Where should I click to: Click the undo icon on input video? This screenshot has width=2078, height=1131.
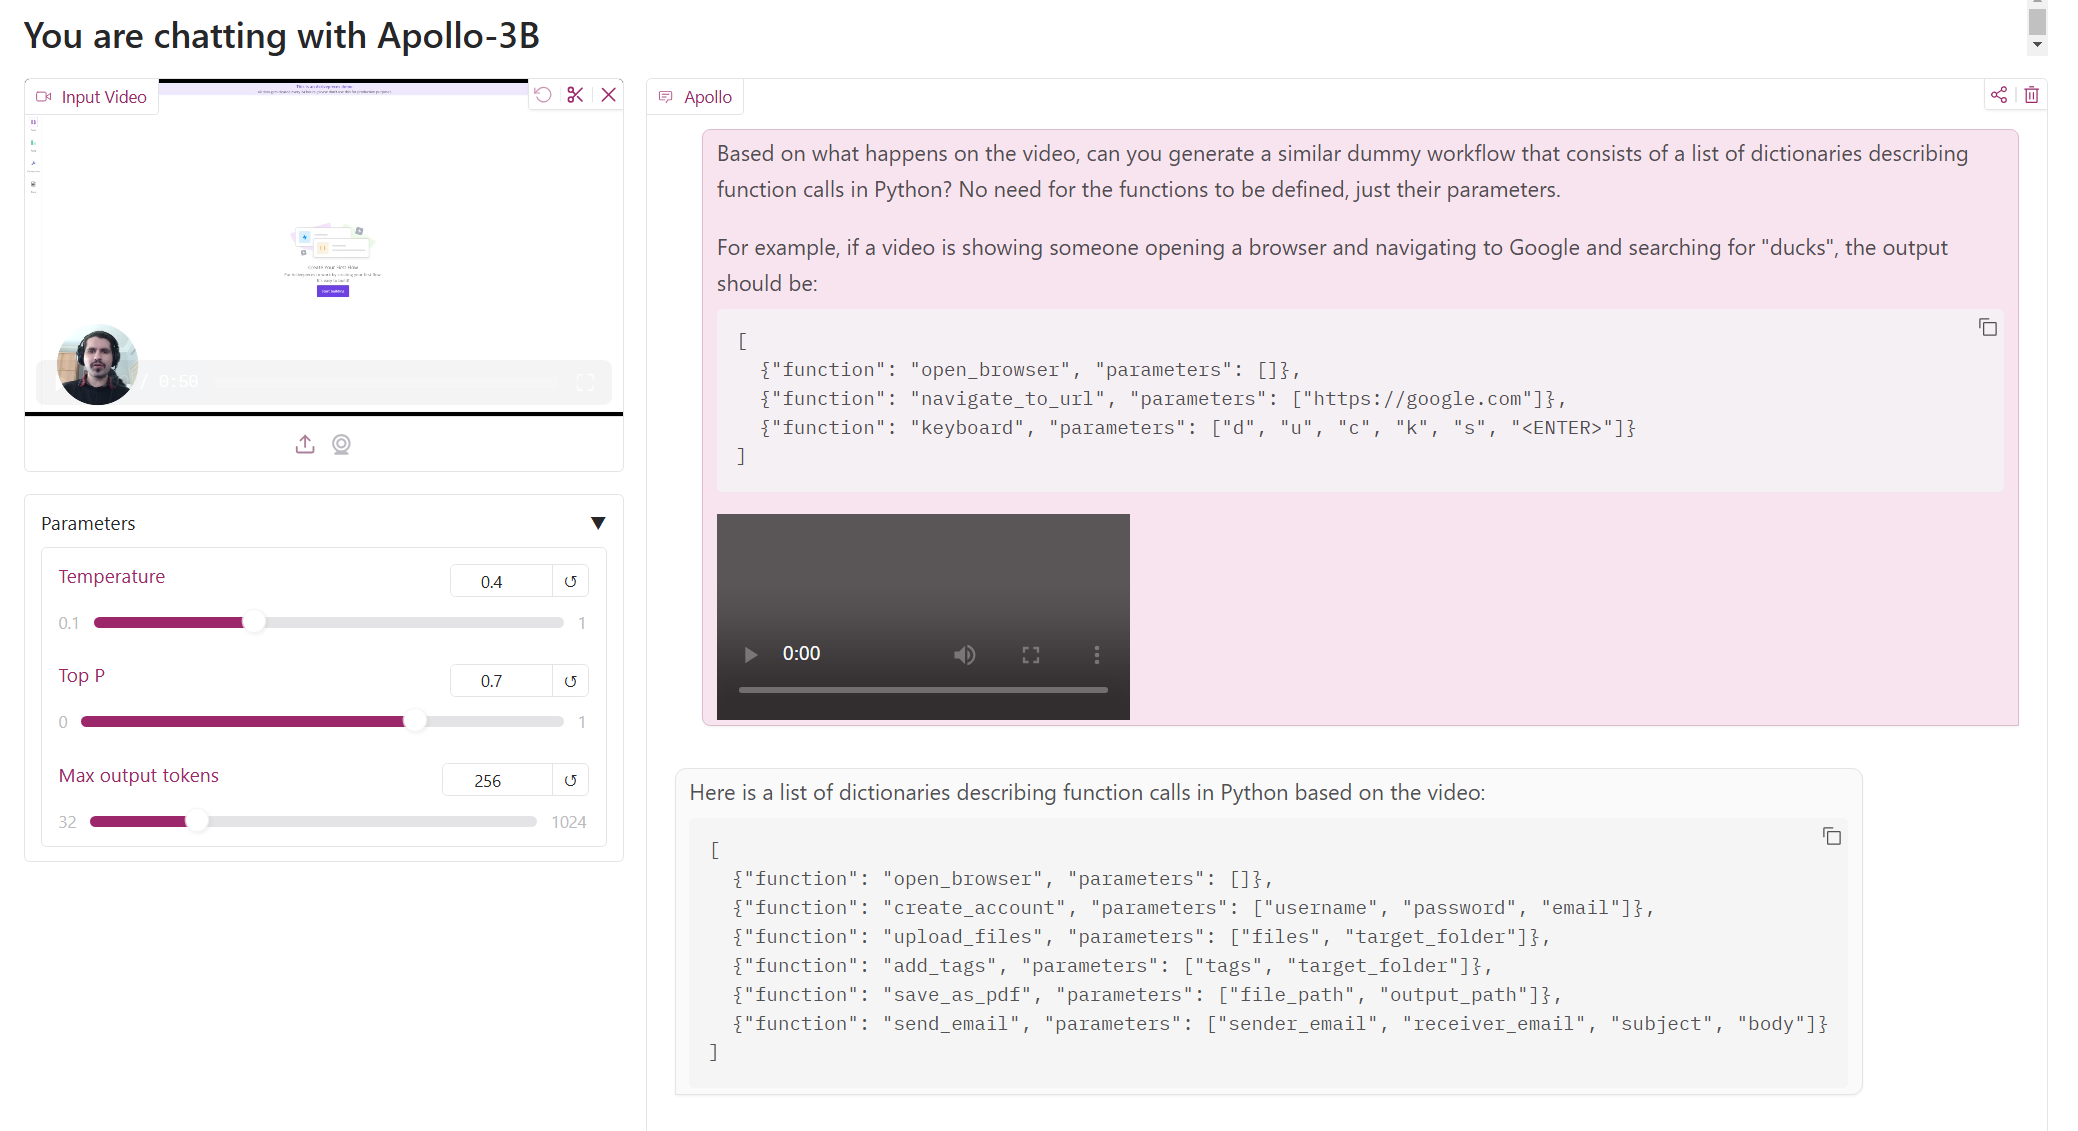[543, 95]
